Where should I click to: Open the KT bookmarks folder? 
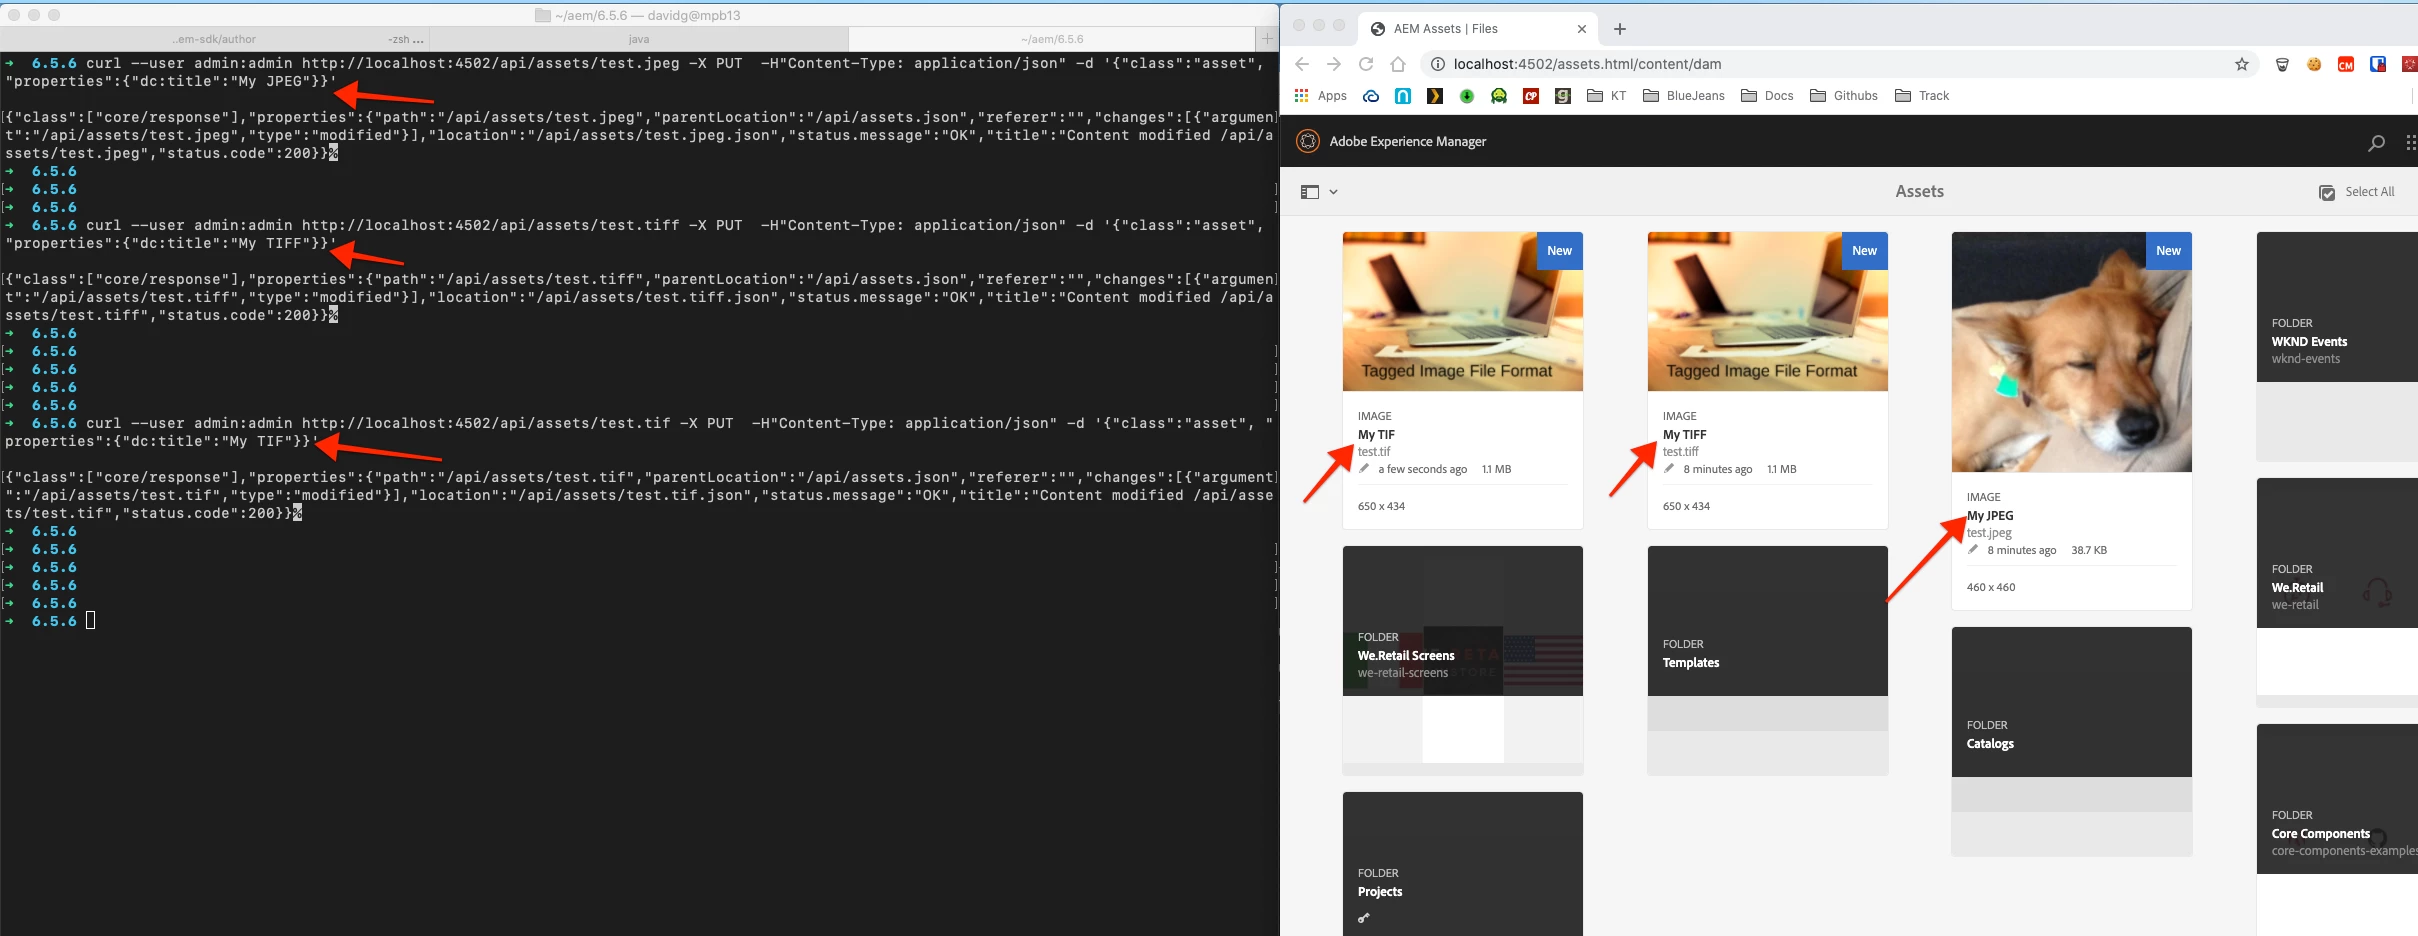click(1607, 96)
